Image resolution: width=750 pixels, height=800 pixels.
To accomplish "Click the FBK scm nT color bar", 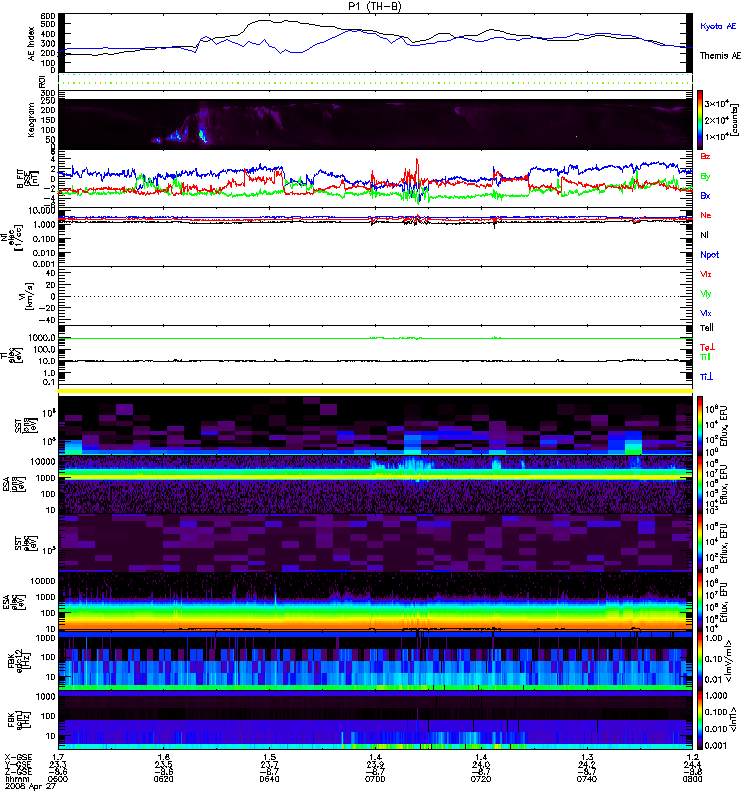I will (x=700, y=720).
